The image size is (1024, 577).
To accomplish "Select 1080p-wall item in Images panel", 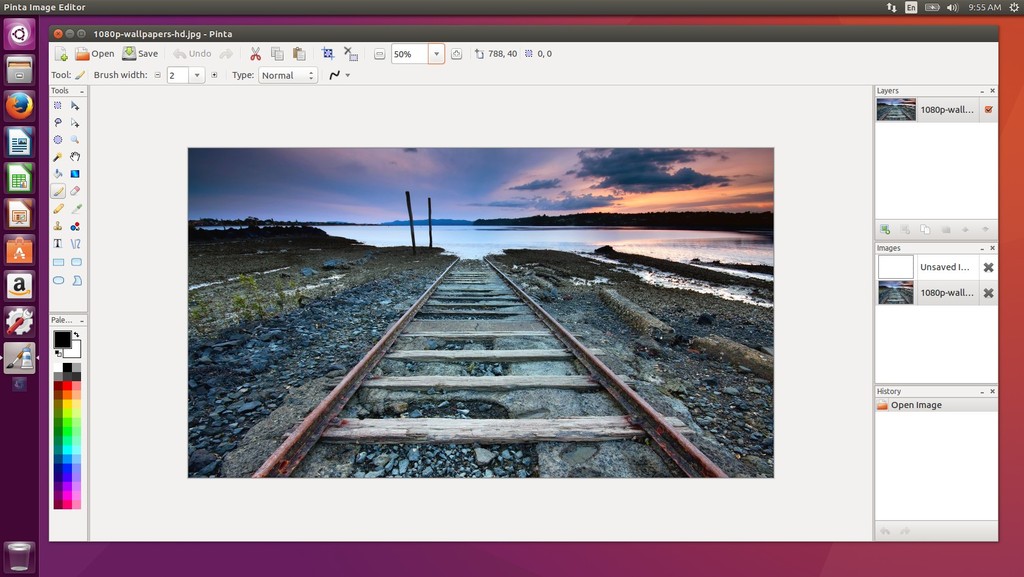I will [936, 292].
